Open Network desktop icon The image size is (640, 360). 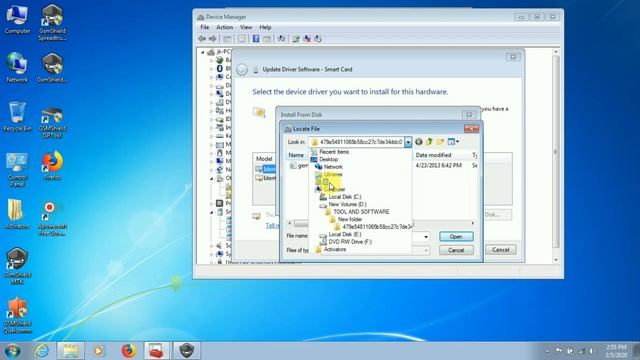pyautogui.click(x=17, y=68)
